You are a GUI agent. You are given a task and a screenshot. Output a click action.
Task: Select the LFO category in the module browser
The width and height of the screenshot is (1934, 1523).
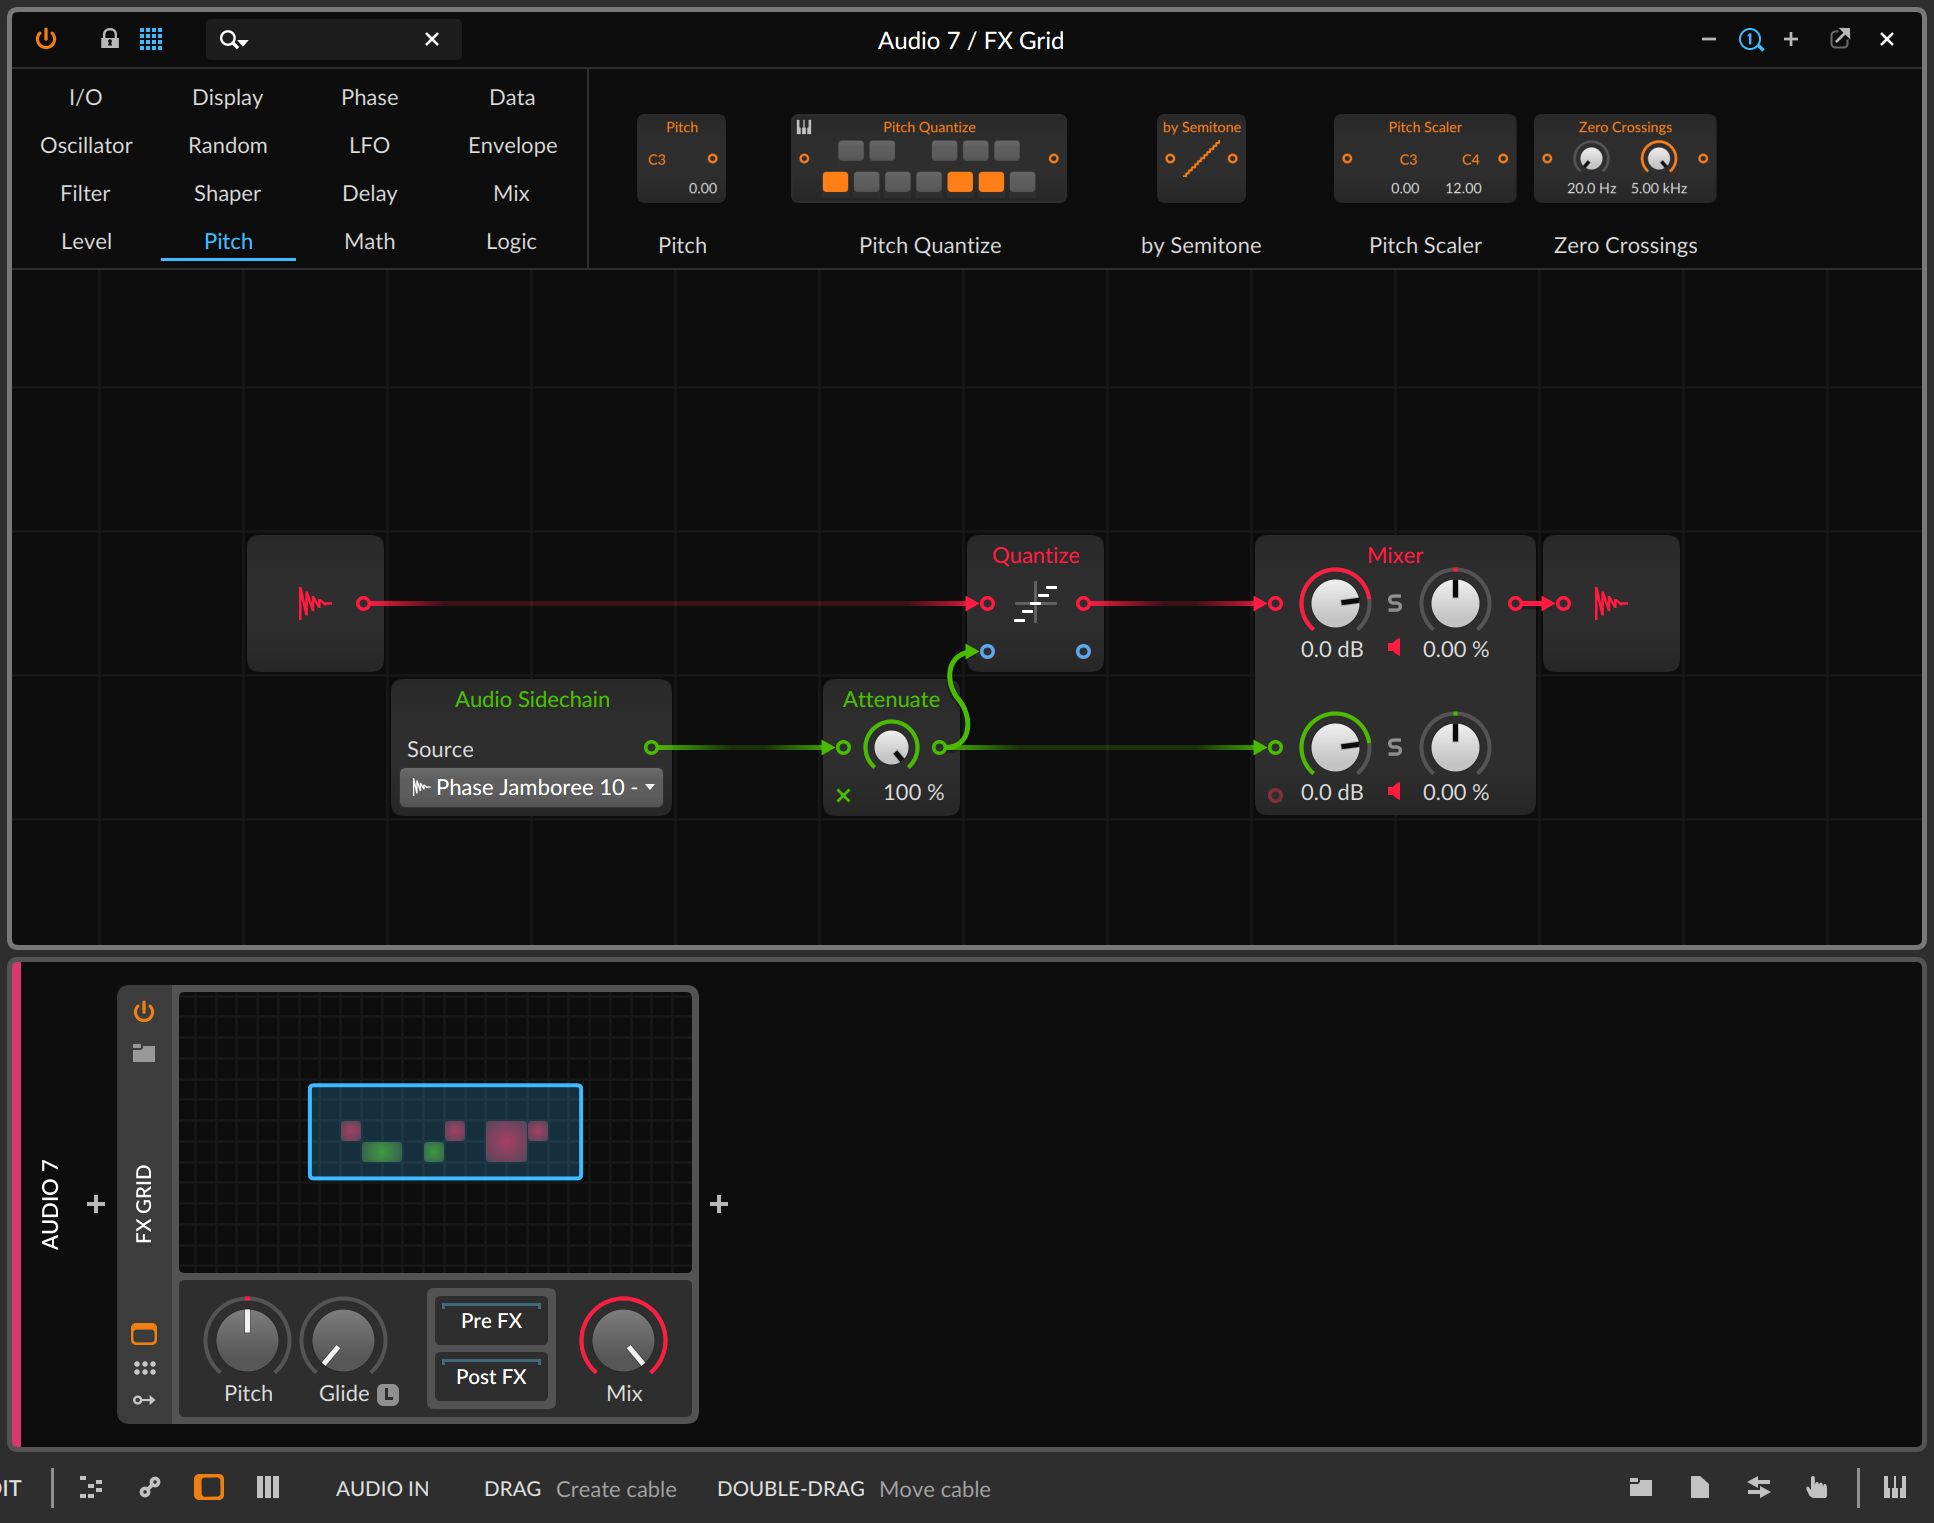coord(368,145)
